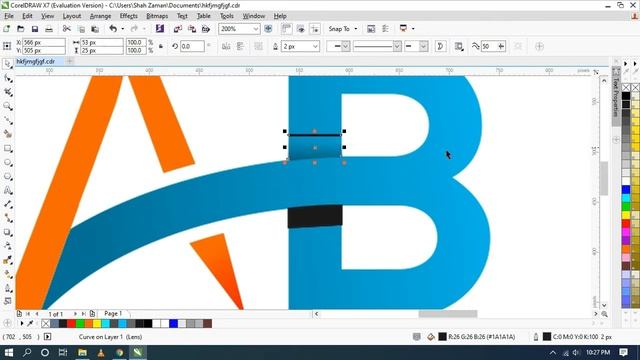
Task: Click the Print icon
Action: pyautogui.click(x=49, y=29)
